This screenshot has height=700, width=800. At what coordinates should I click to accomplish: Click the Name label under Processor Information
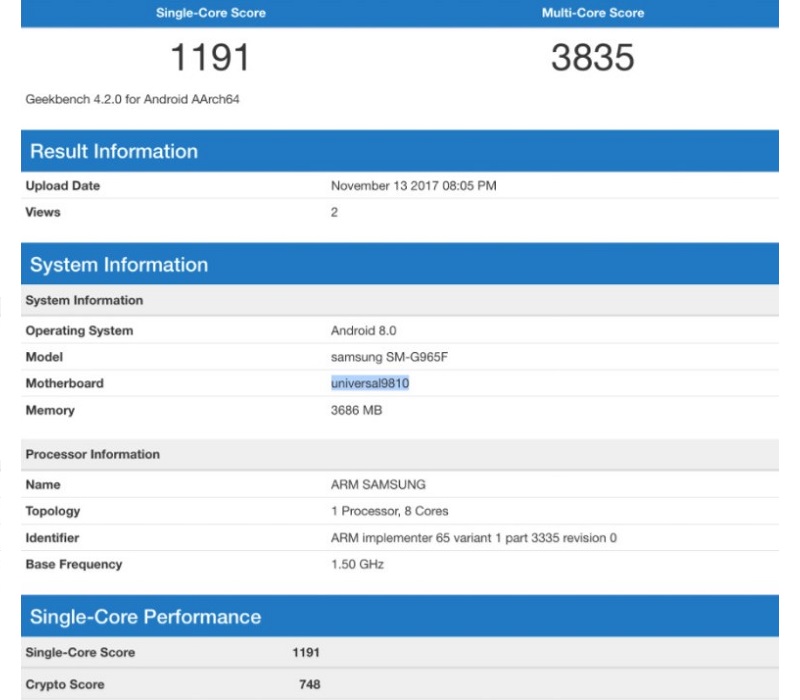tap(43, 485)
